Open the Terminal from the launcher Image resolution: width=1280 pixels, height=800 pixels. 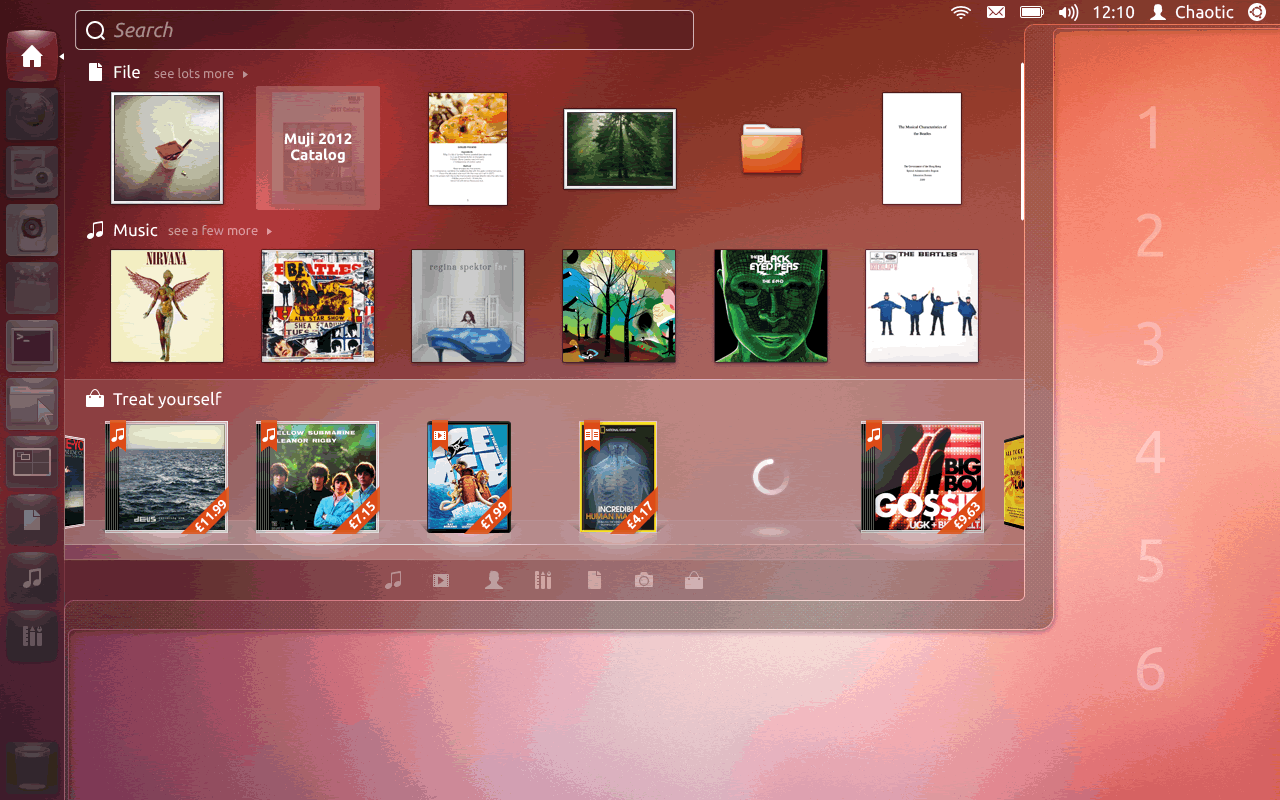coord(31,345)
